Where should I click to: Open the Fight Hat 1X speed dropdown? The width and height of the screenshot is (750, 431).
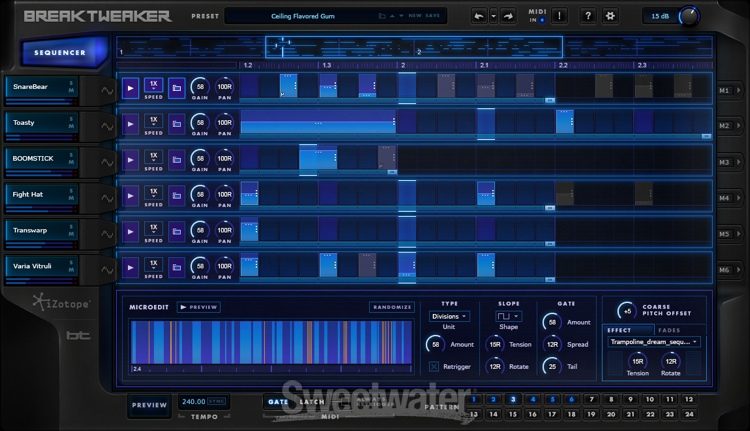tap(154, 193)
